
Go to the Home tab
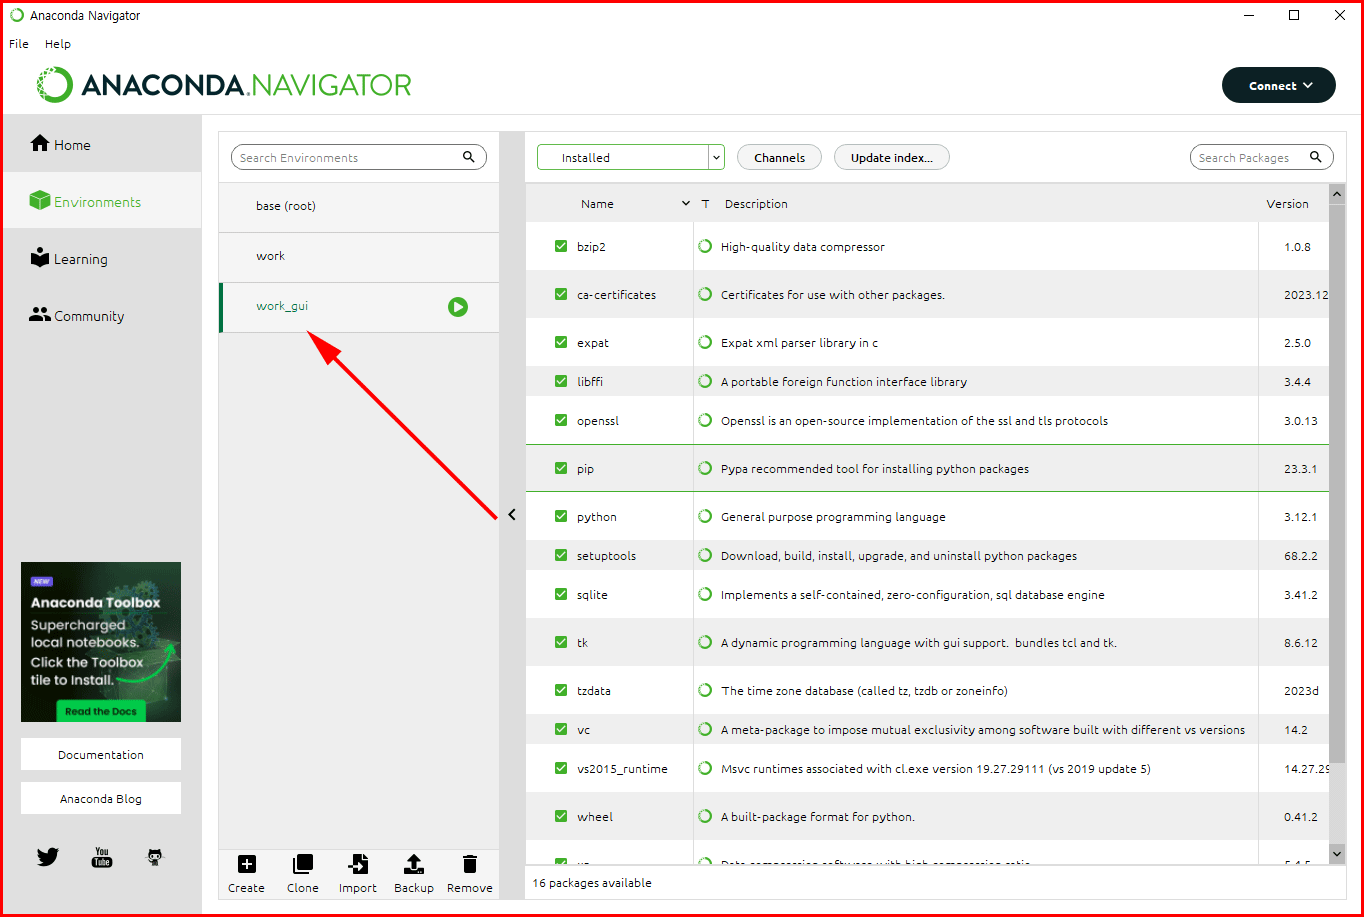pos(101,144)
